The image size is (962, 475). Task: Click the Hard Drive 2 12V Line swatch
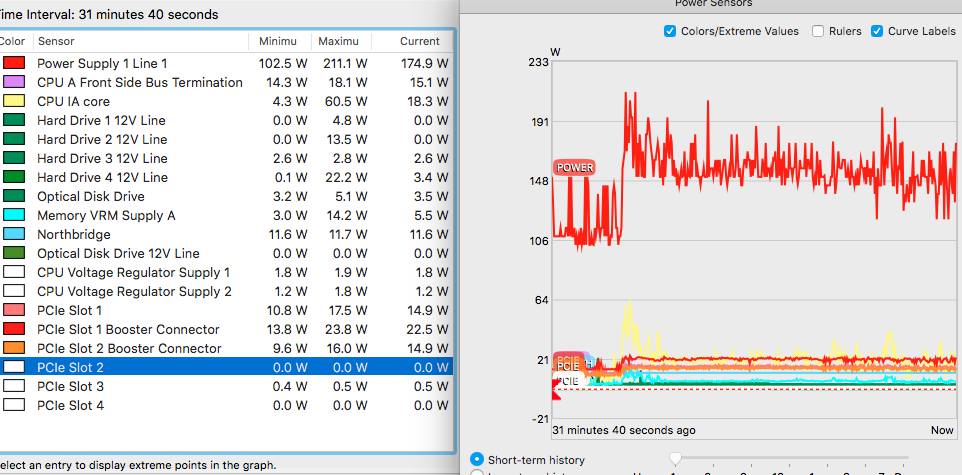pyautogui.click(x=13, y=139)
